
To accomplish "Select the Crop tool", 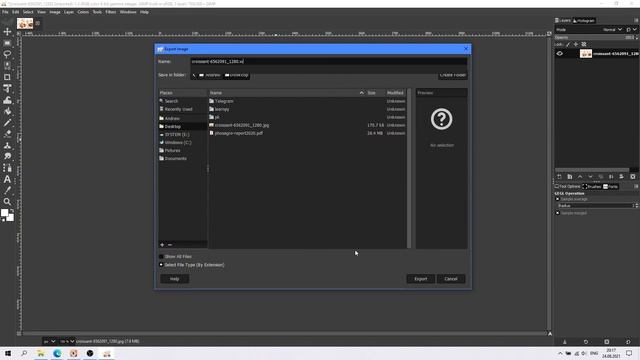I will click(x=7, y=77).
